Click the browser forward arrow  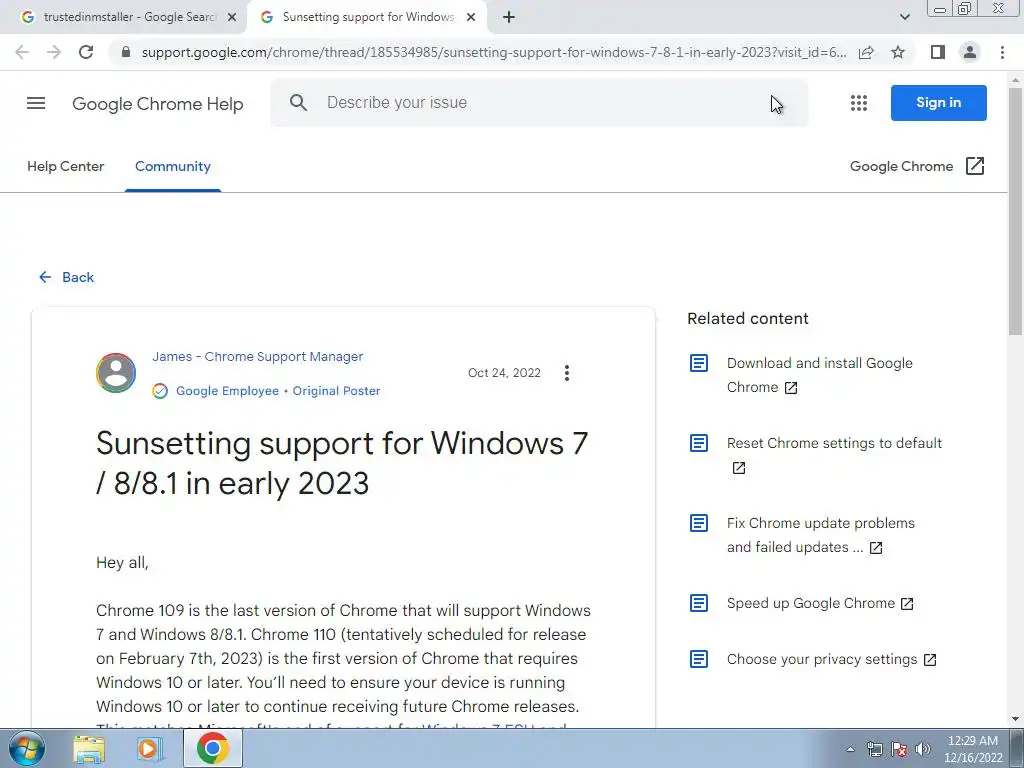[54, 52]
